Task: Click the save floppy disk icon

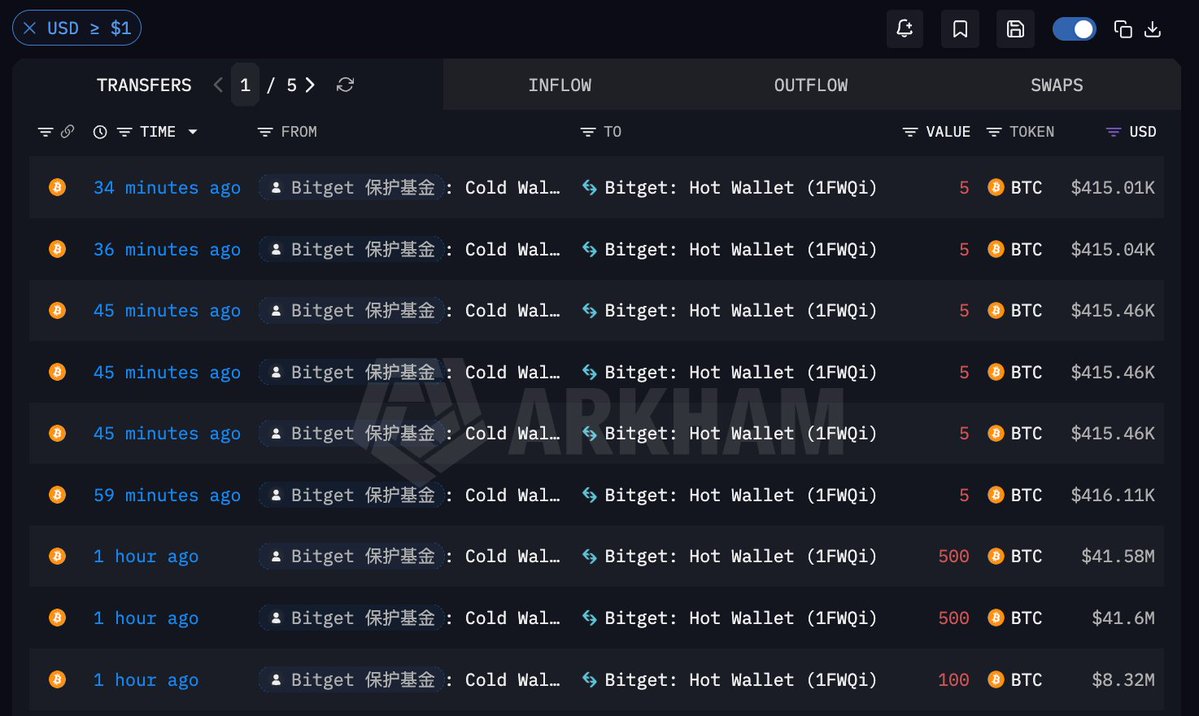Action: pos(1015,29)
